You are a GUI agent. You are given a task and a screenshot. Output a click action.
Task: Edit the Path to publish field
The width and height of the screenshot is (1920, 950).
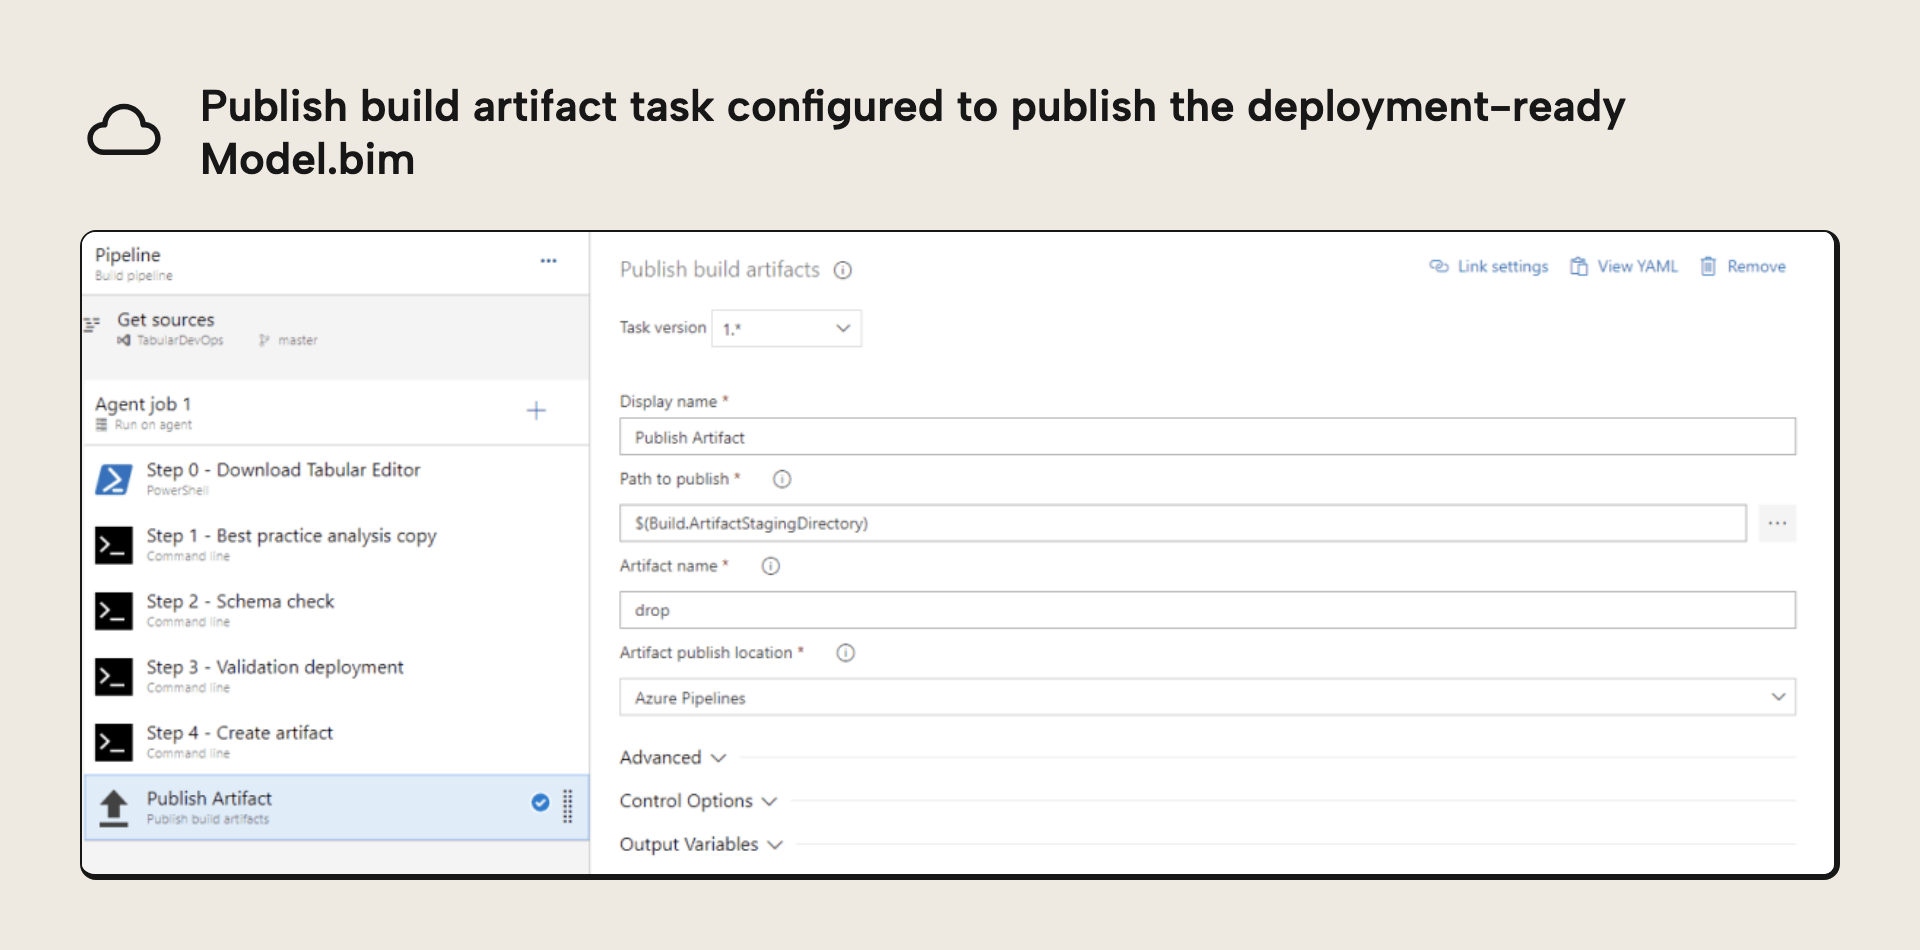pos(1183,523)
